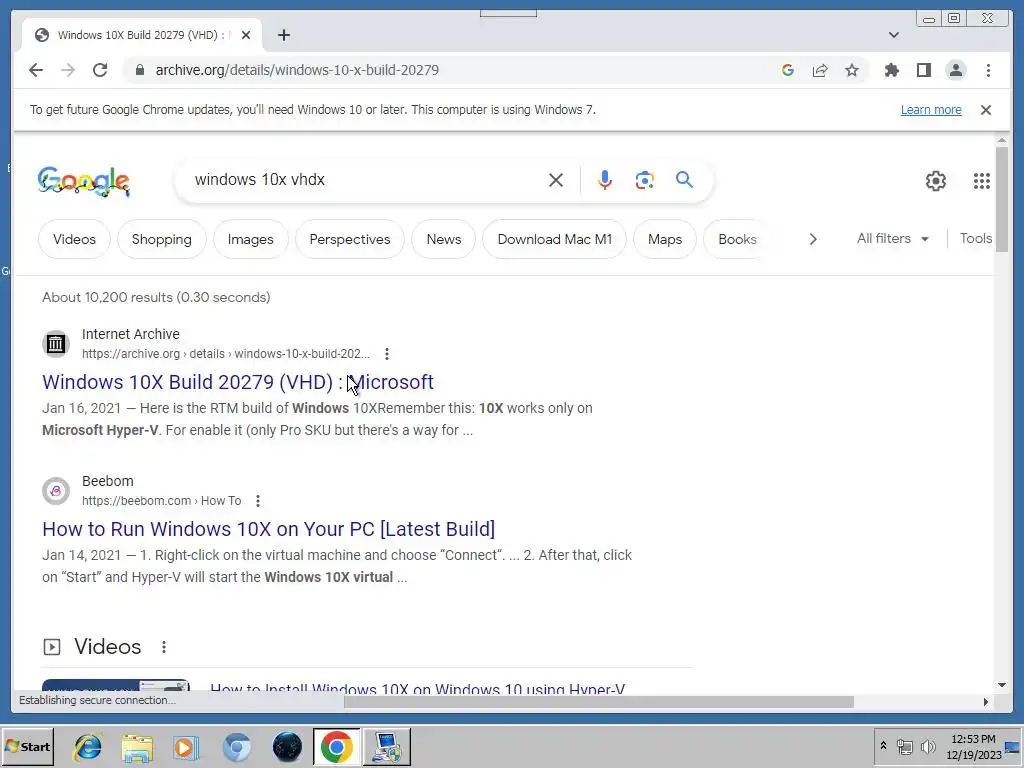Share this page via the share icon
Image resolution: width=1024 pixels, height=768 pixels.
pos(820,70)
